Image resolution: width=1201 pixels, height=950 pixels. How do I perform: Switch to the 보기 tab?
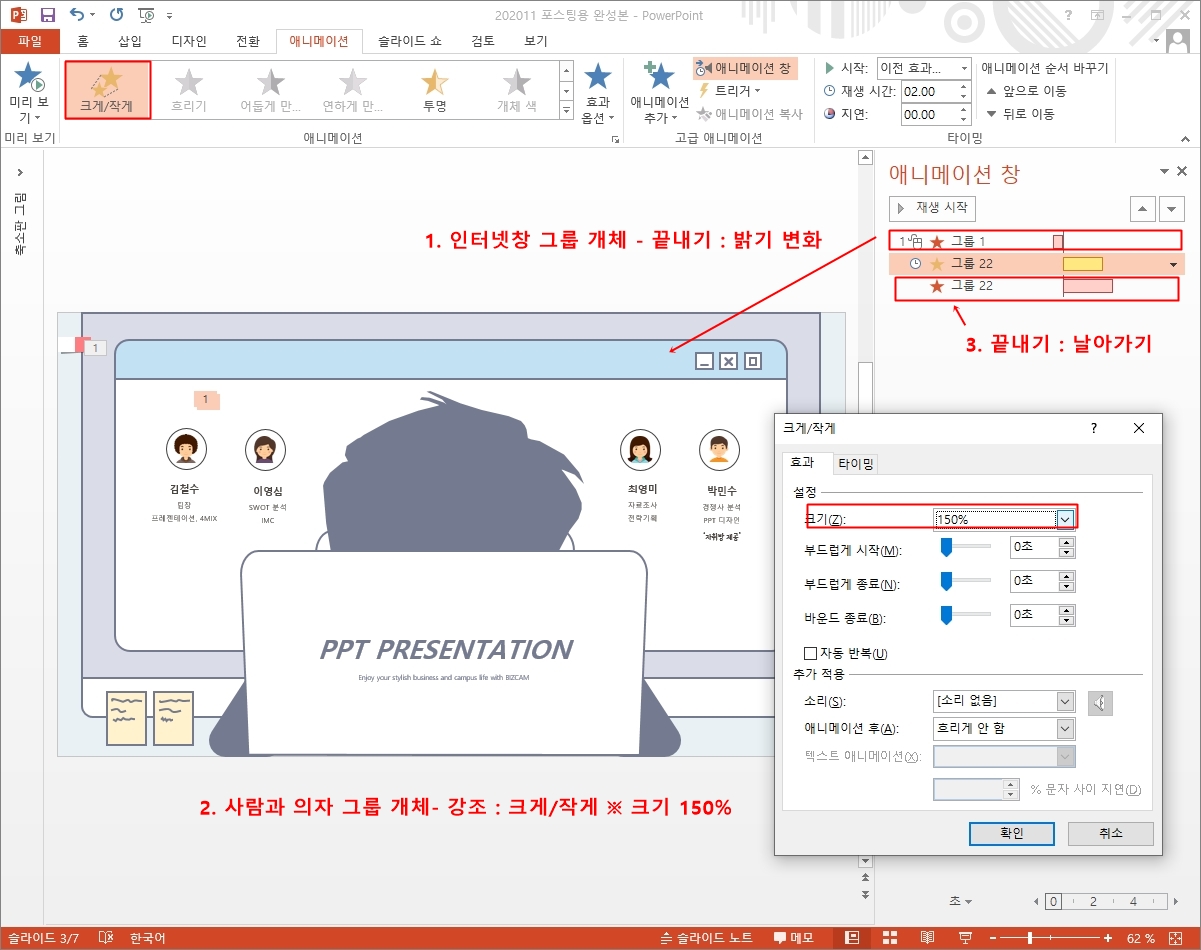[x=536, y=41]
